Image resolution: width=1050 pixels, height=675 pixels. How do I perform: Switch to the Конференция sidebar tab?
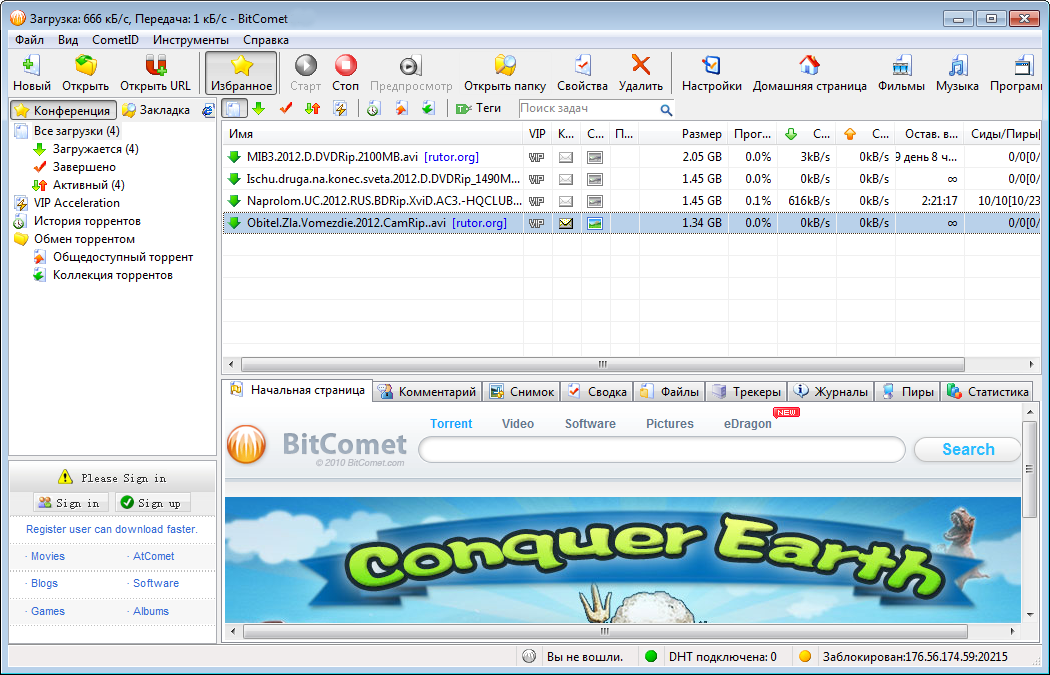pyautogui.click(x=64, y=110)
